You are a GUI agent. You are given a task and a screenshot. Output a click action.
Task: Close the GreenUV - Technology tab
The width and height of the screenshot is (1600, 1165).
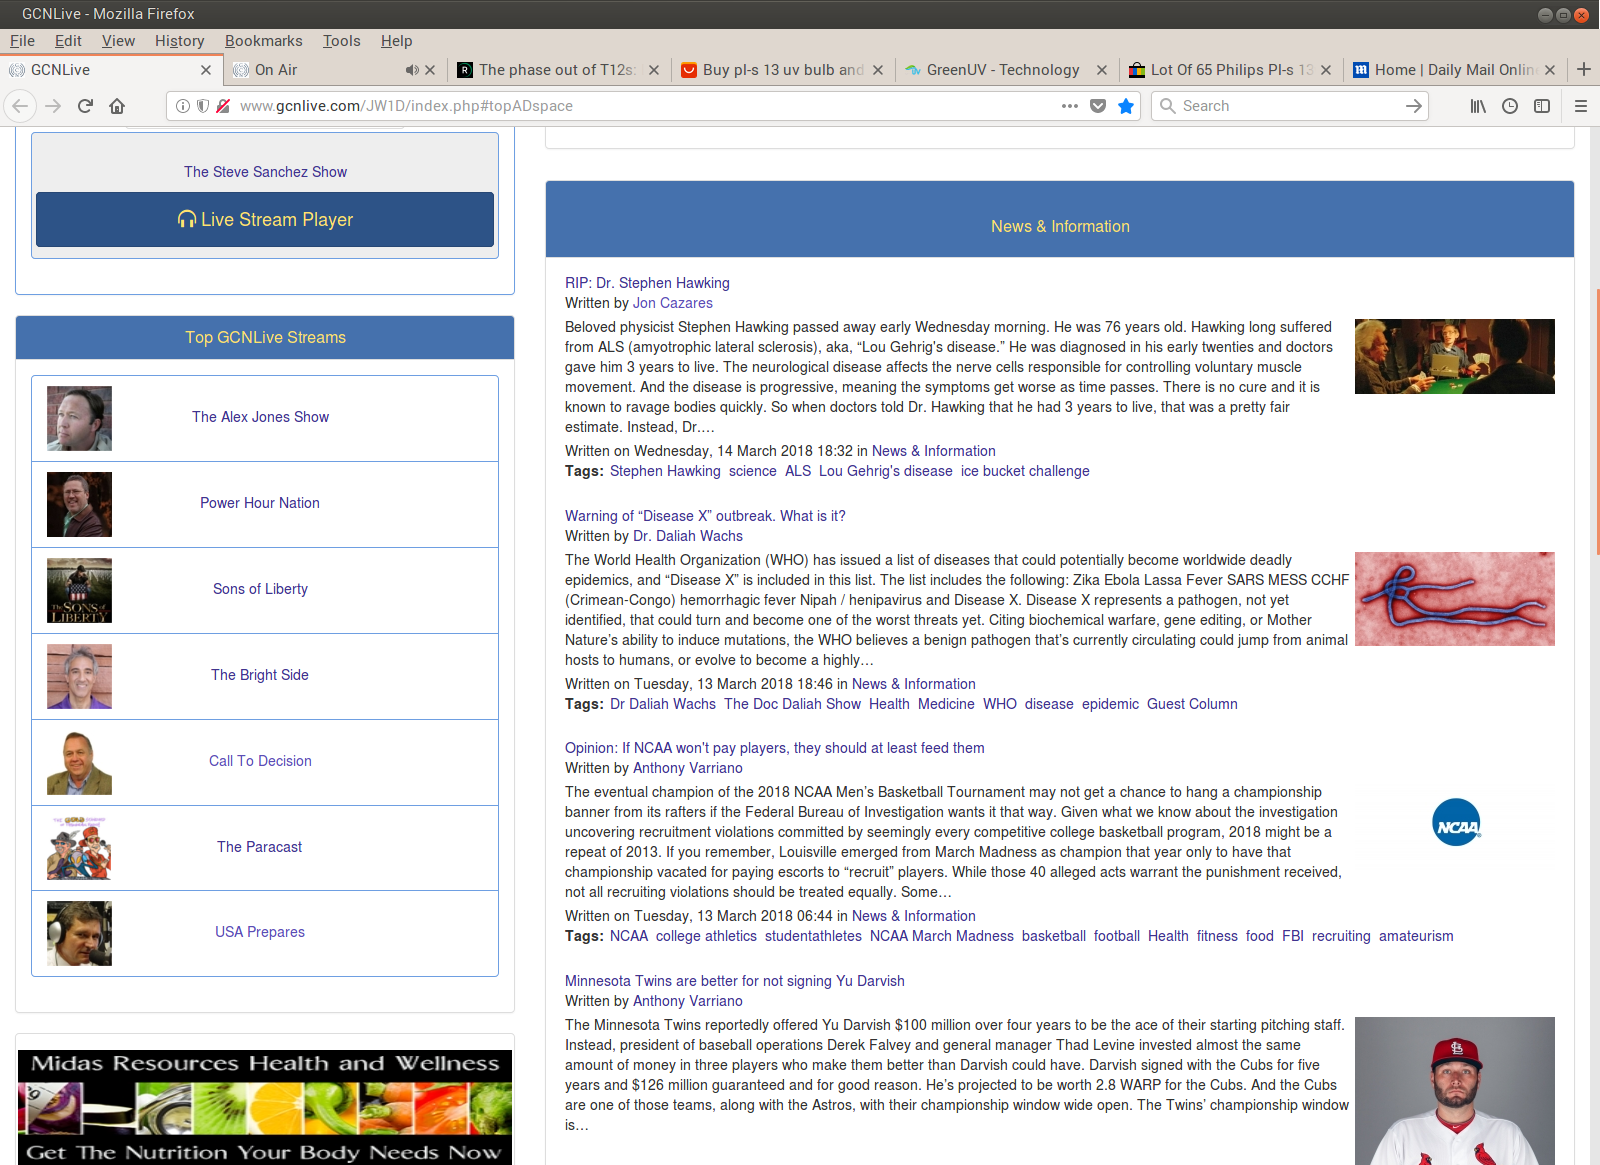pos(1102,70)
